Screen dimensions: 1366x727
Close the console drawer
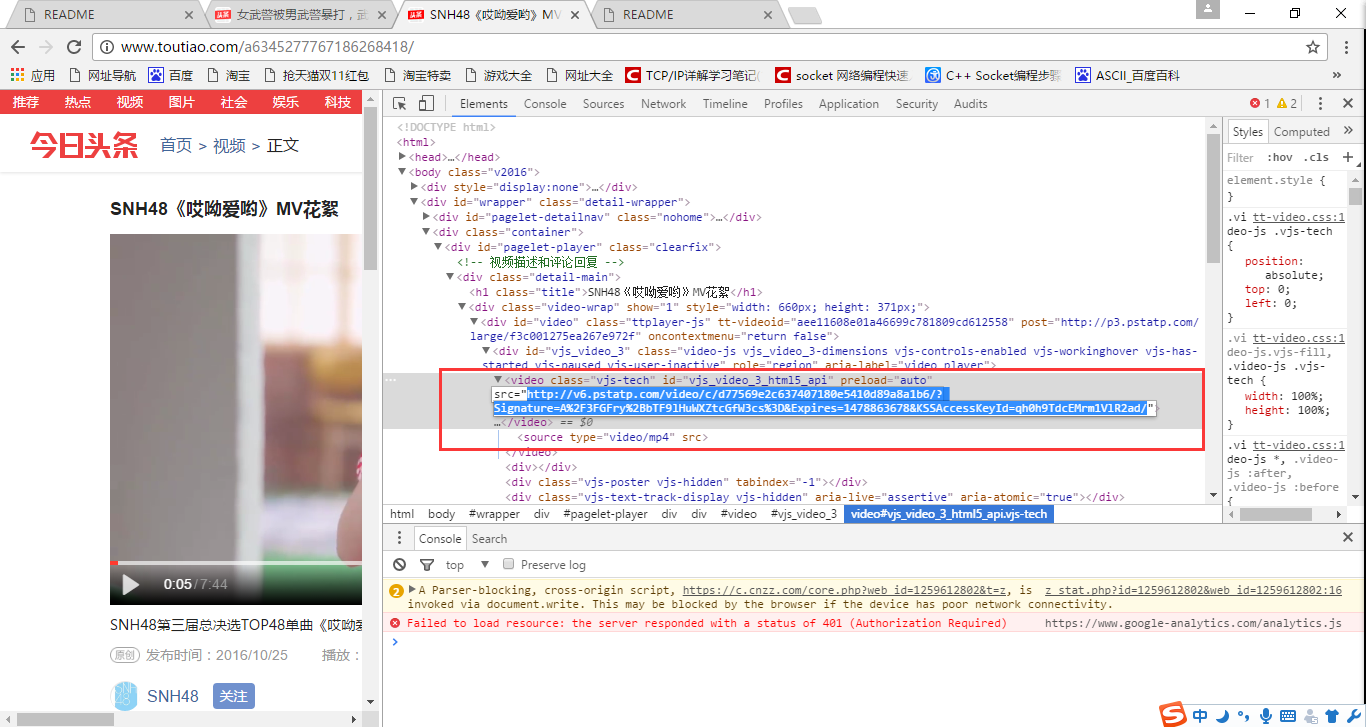(x=1347, y=538)
